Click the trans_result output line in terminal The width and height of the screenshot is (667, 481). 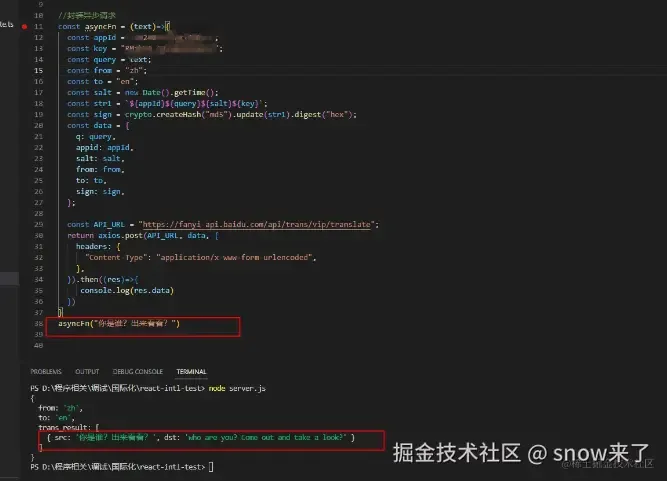[x=68, y=427]
